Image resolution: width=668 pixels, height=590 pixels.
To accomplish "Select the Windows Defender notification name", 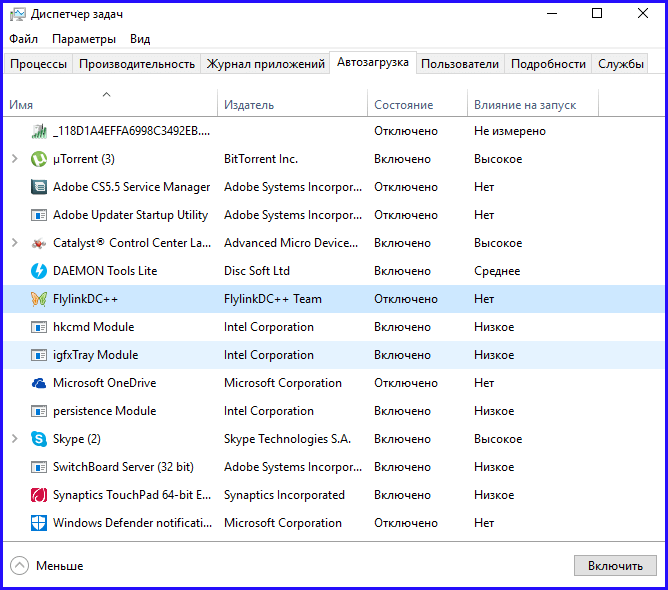I will (132, 523).
